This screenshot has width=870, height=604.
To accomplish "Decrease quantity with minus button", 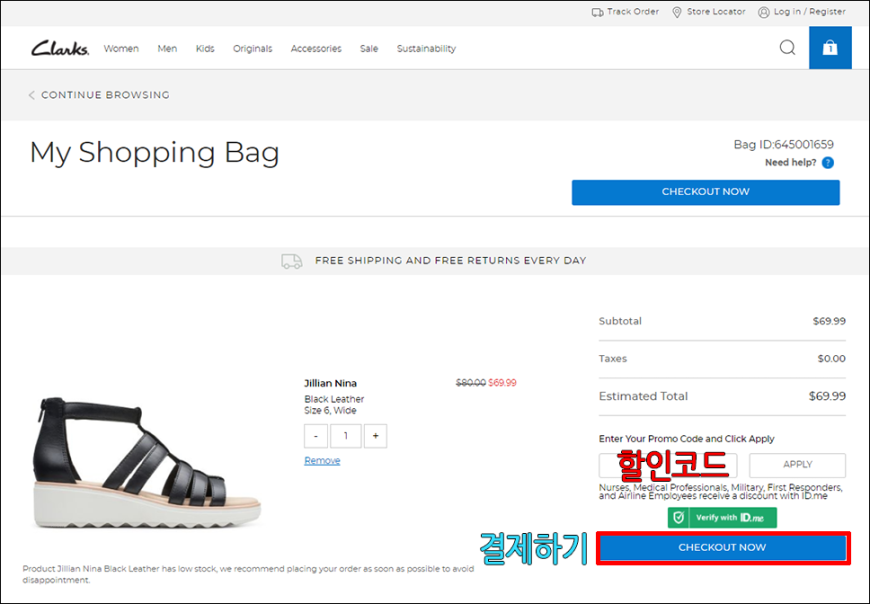I will click(316, 436).
